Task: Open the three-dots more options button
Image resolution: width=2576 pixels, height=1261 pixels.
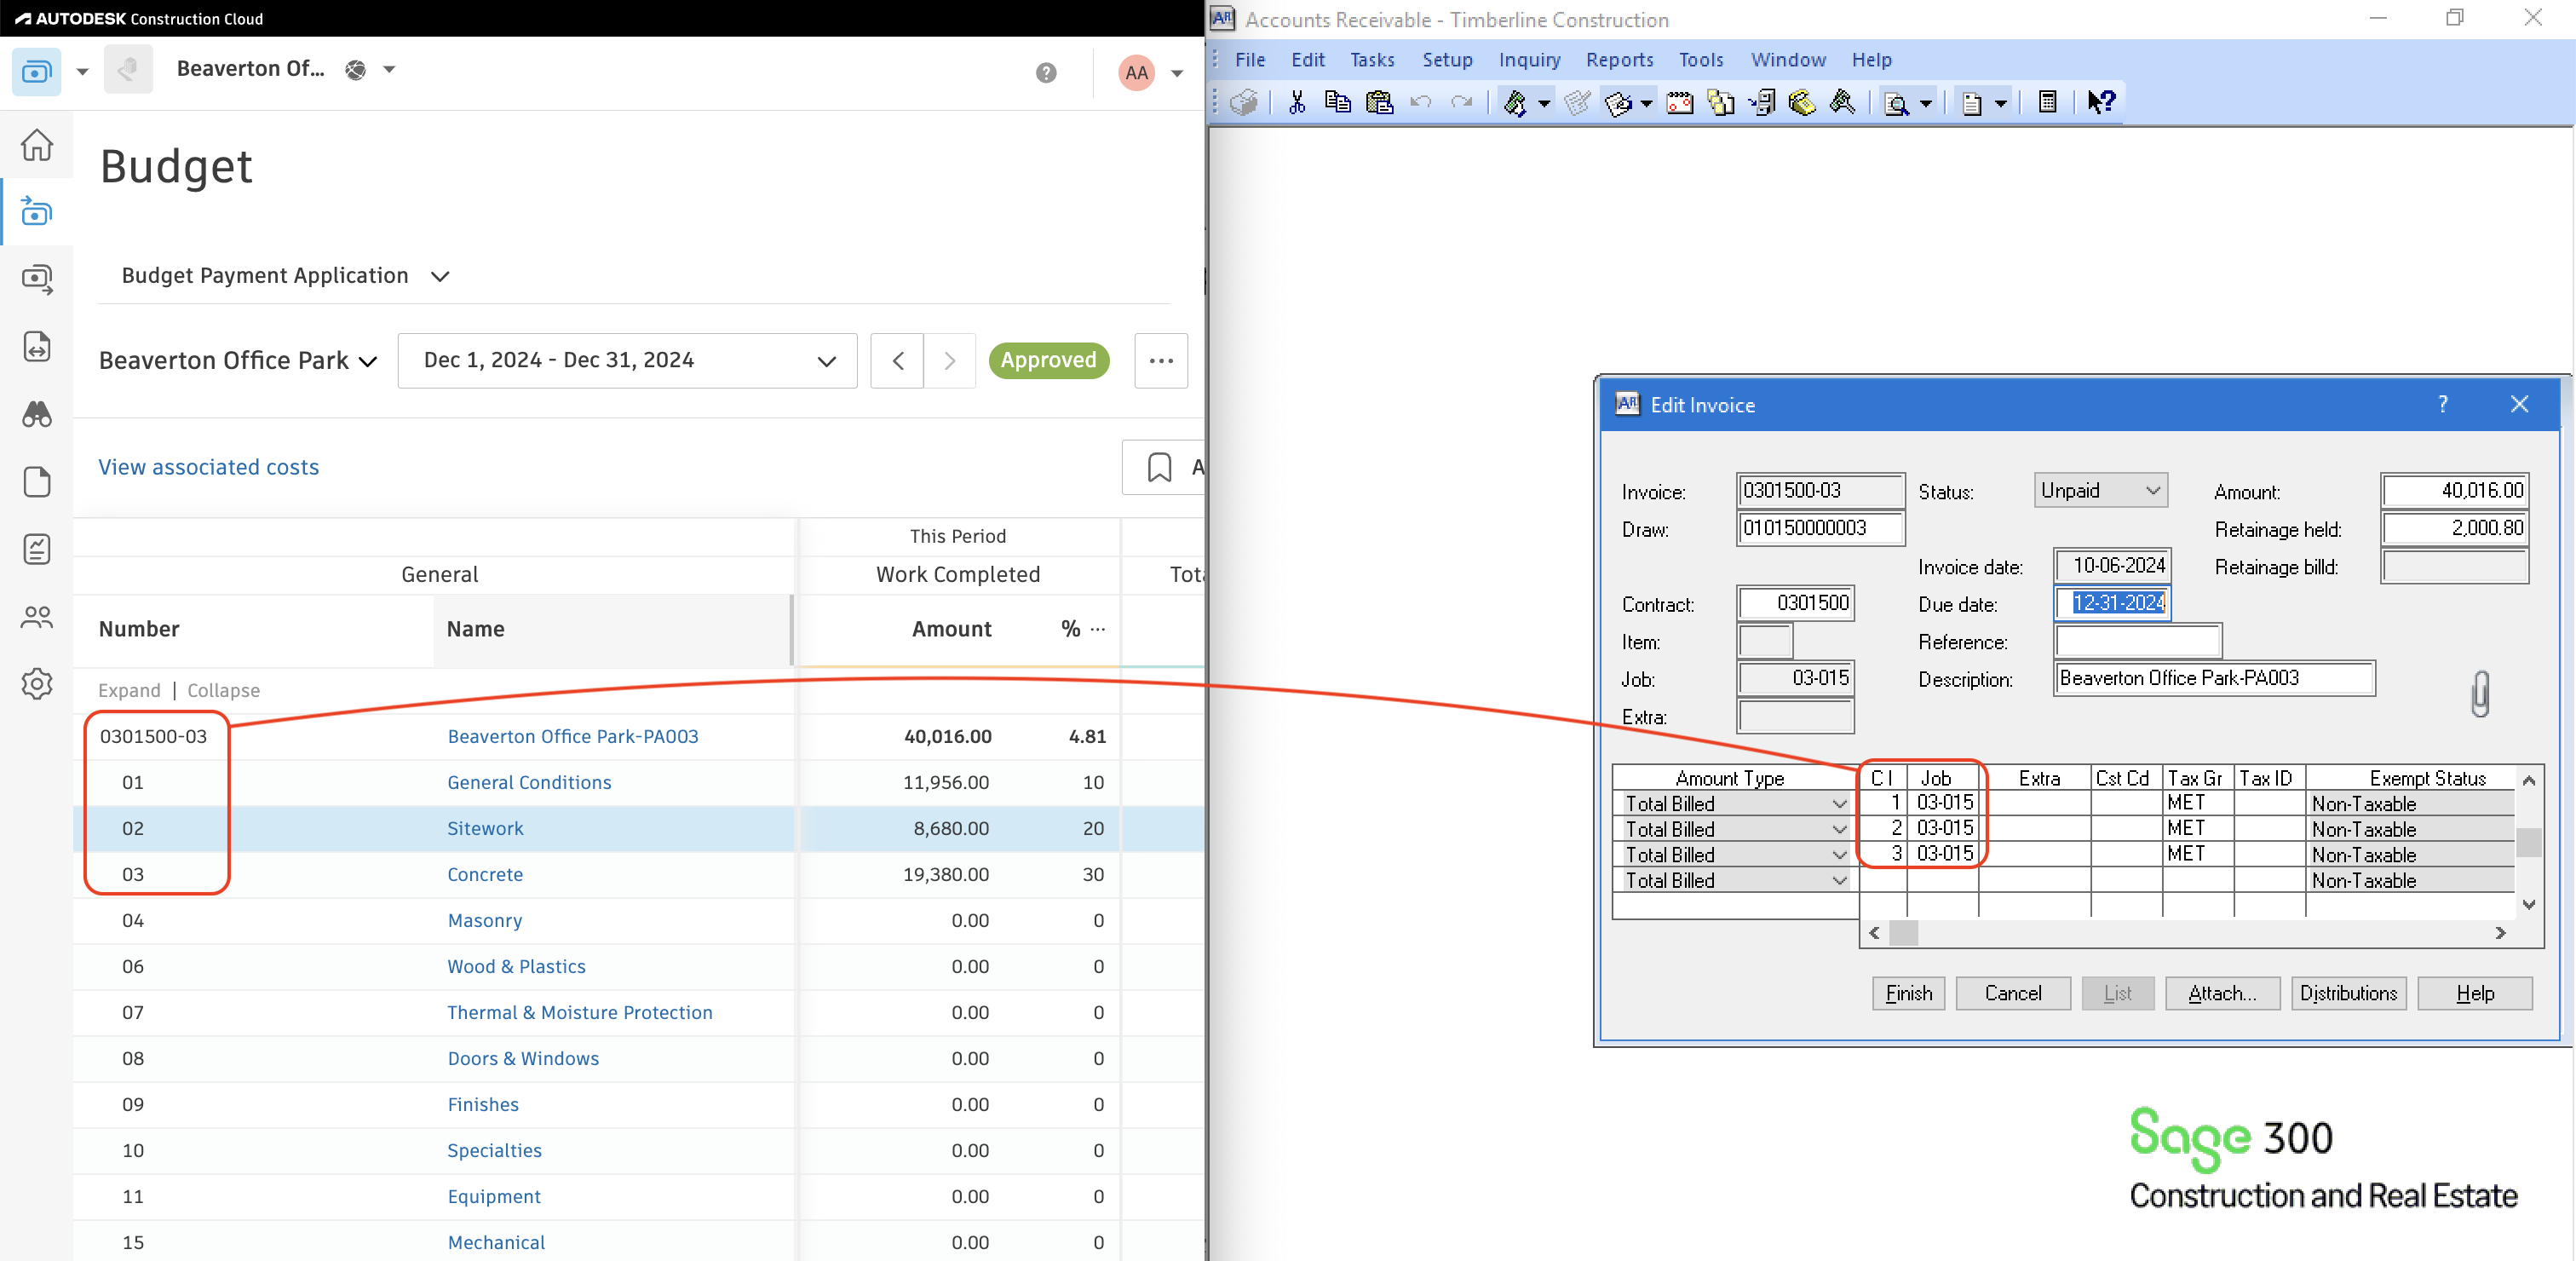Action: coord(1161,361)
